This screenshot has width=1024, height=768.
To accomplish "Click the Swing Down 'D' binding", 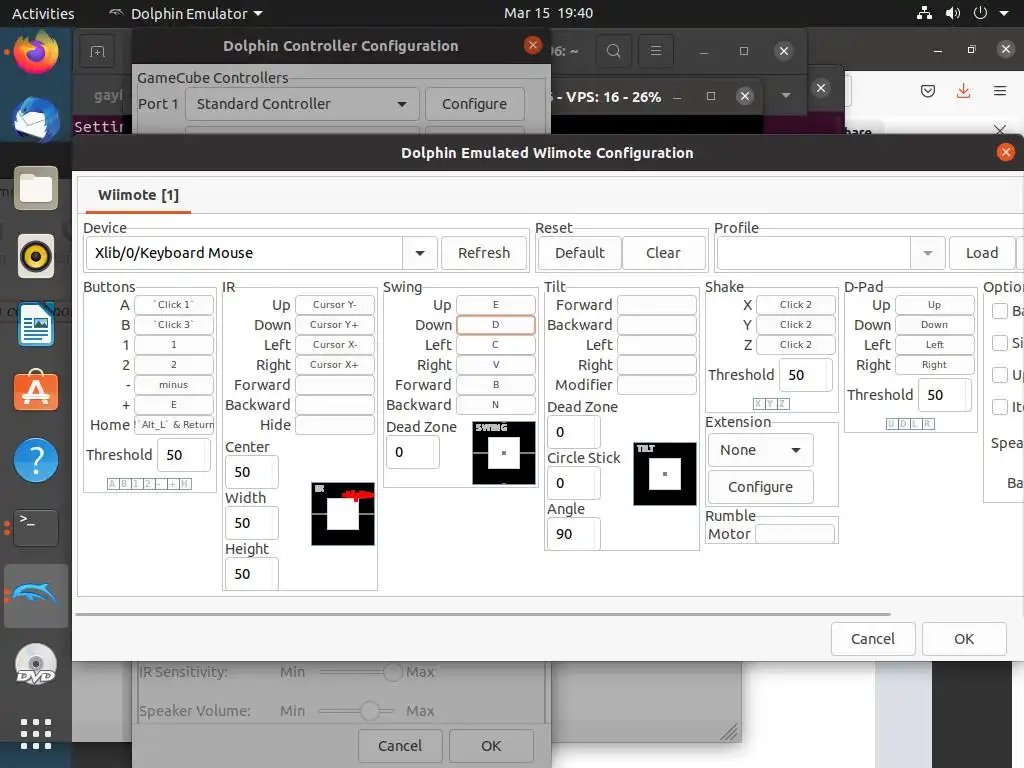I will (496, 325).
